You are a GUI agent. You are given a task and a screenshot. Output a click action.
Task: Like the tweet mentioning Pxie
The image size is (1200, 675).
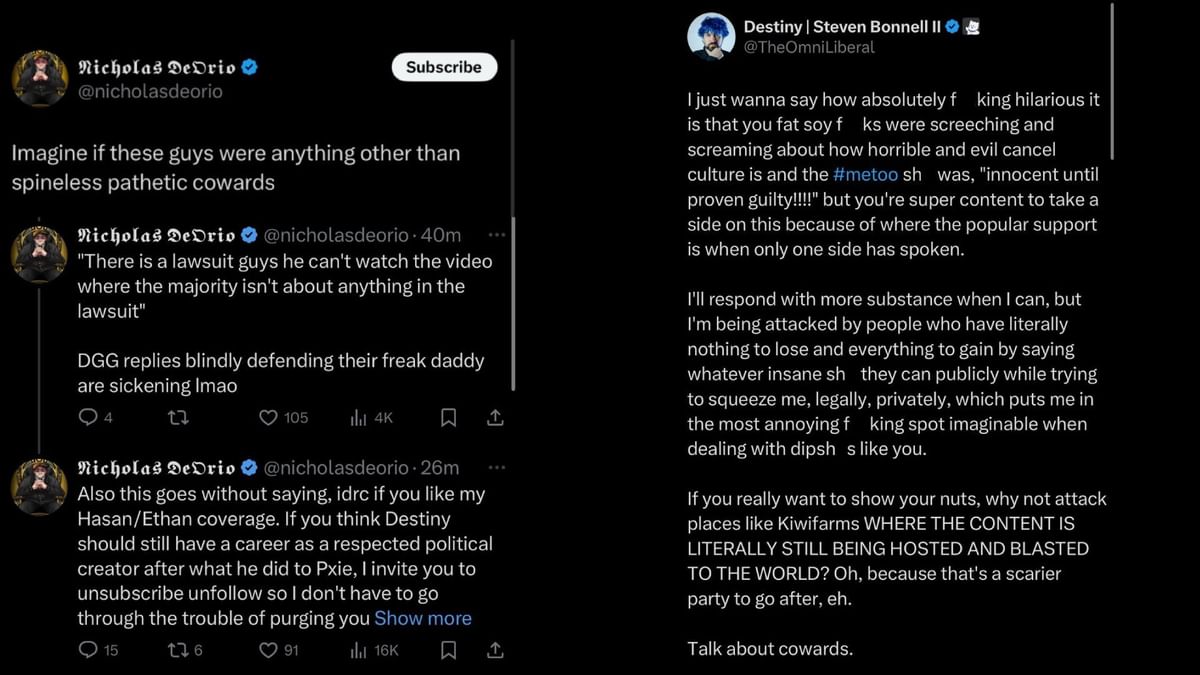[x=268, y=650]
